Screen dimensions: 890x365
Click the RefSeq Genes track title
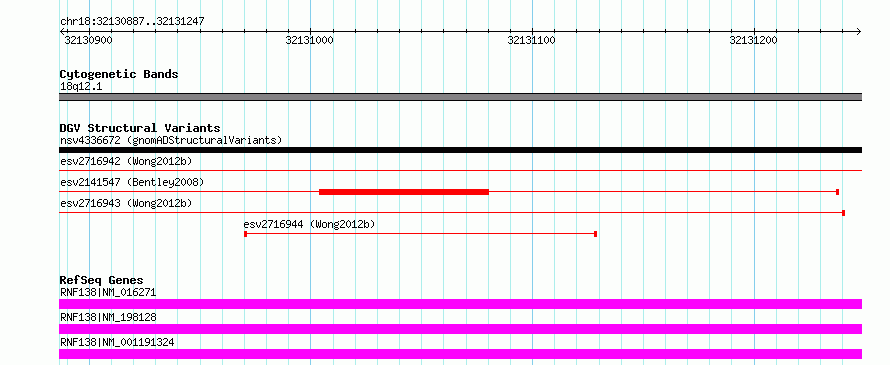101,280
